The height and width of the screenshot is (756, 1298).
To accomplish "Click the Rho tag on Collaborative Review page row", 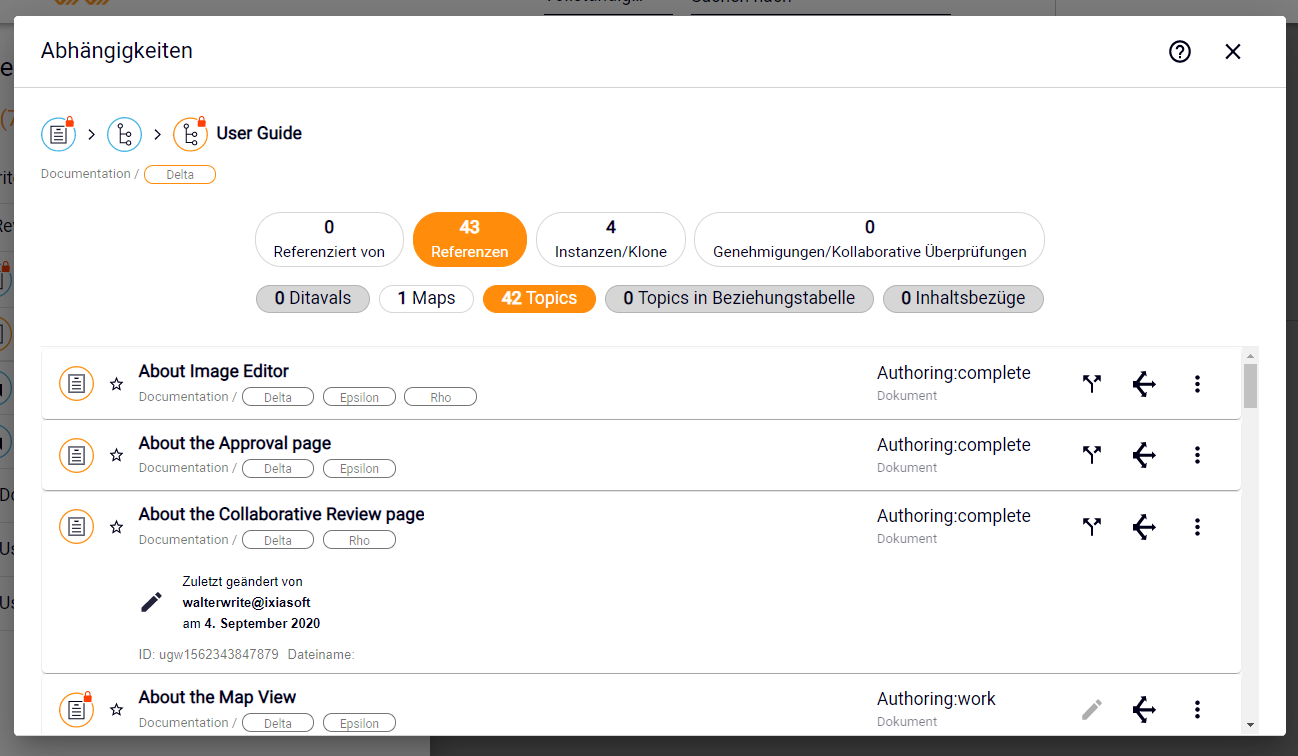I will coord(359,540).
